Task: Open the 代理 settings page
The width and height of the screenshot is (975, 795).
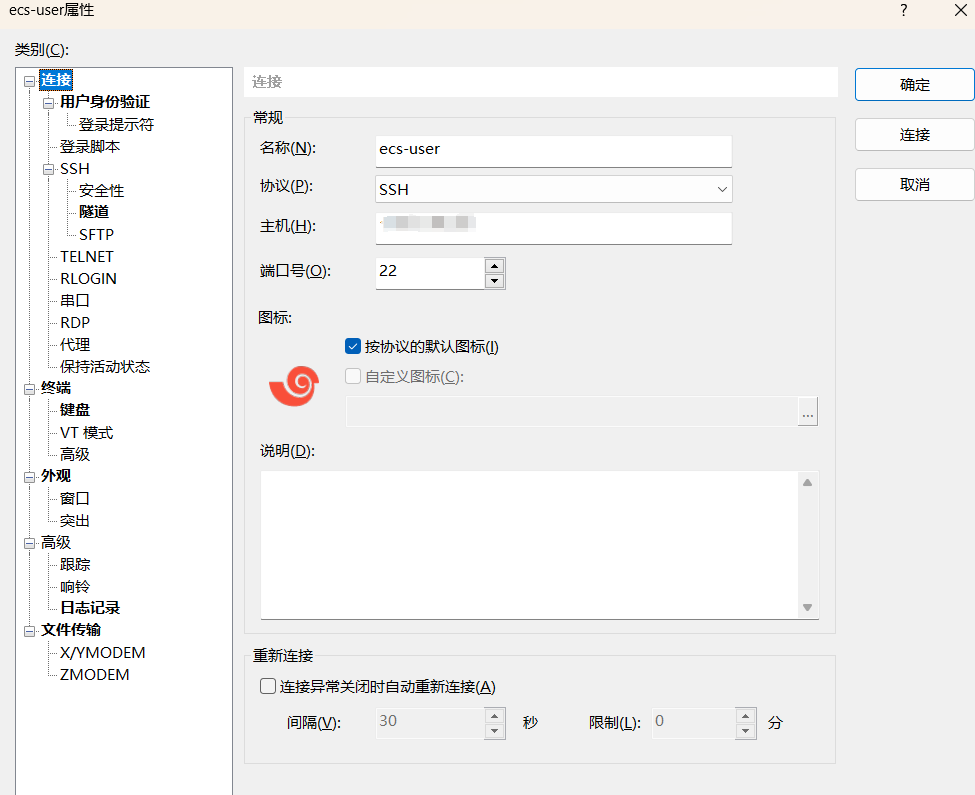Action: pyautogui.click(x=75, y=344)
